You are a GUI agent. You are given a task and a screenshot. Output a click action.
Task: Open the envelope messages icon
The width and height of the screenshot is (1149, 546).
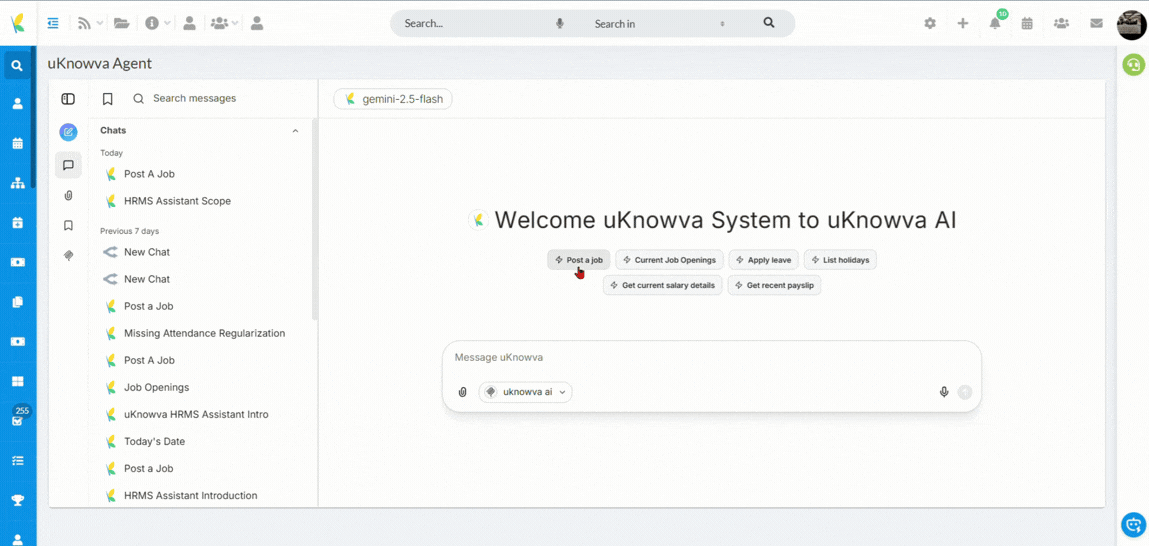(x=1096, y=23)
